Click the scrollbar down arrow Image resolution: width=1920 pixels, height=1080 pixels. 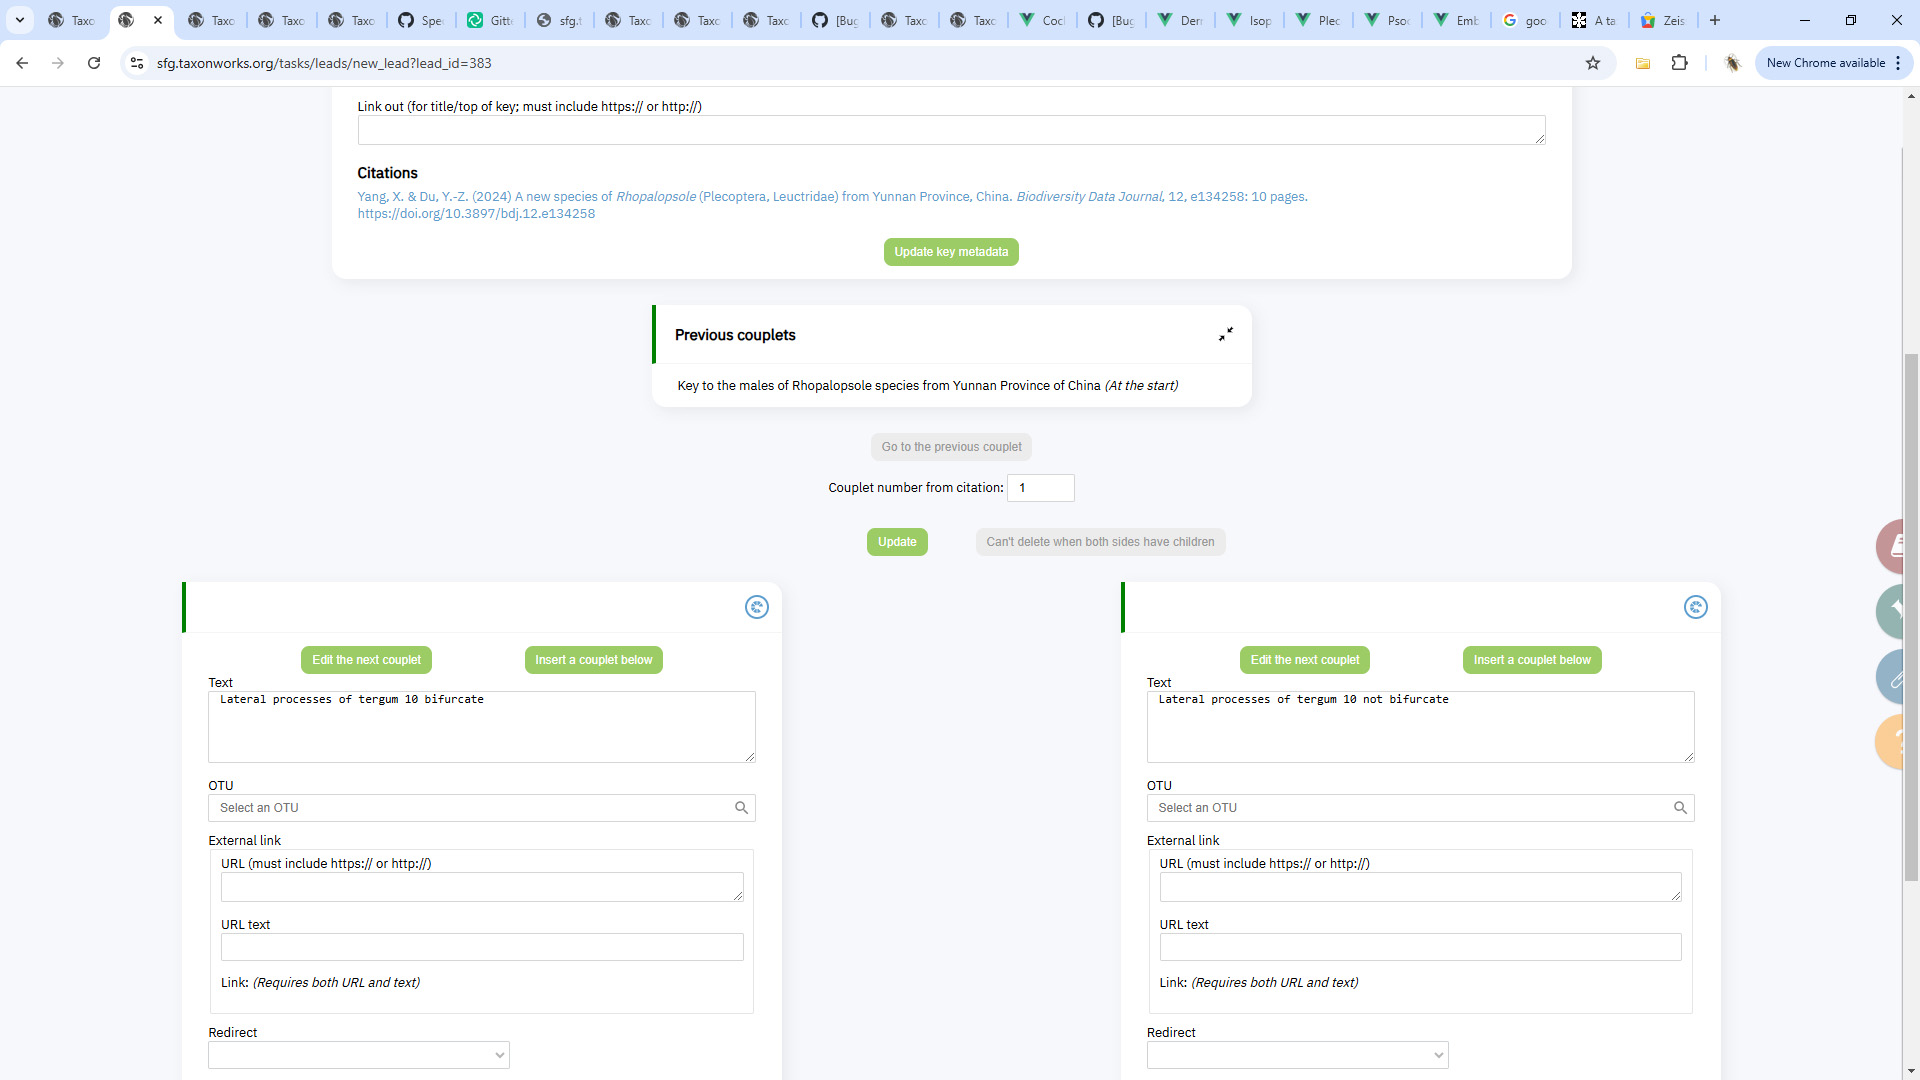[1911, 1071]
